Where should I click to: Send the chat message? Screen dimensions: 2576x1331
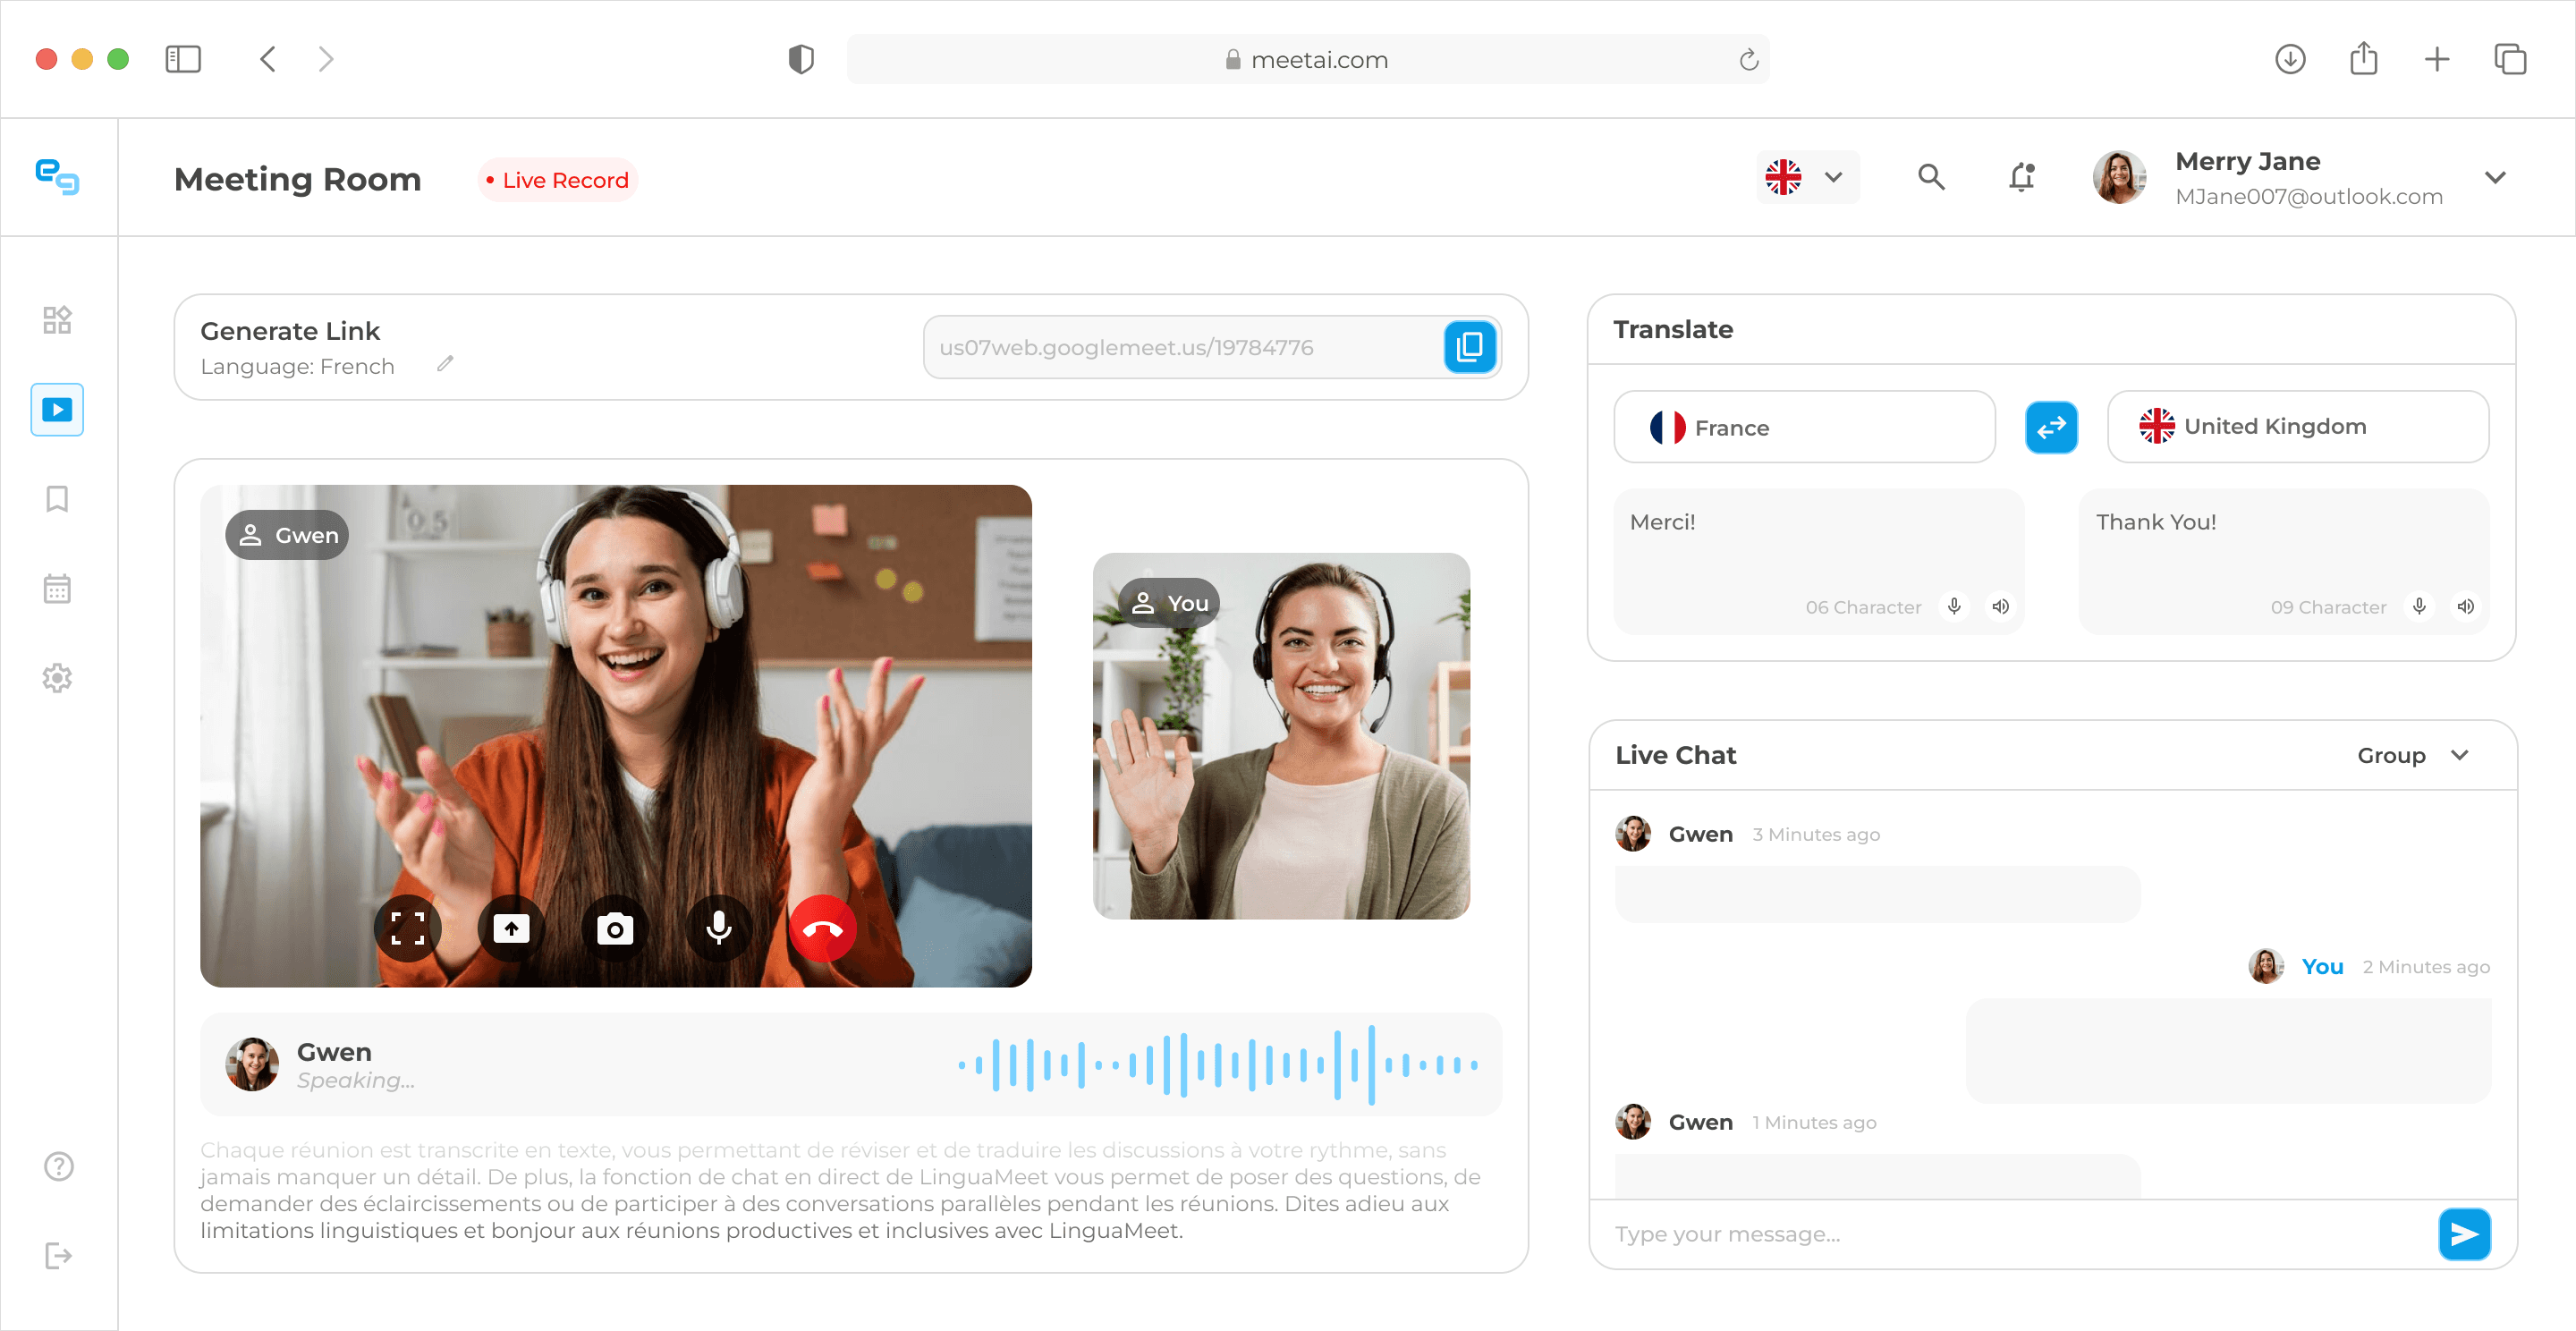[x=2463, y=1233]
